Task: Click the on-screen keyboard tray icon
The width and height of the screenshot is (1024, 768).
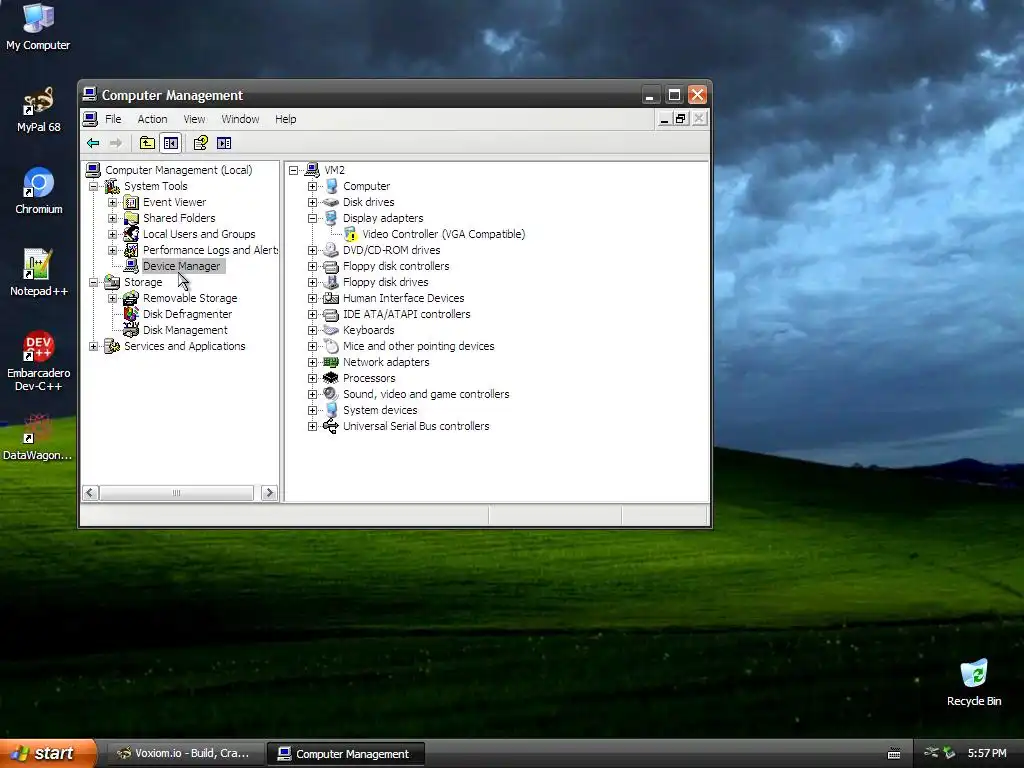Action: [894, 754]
